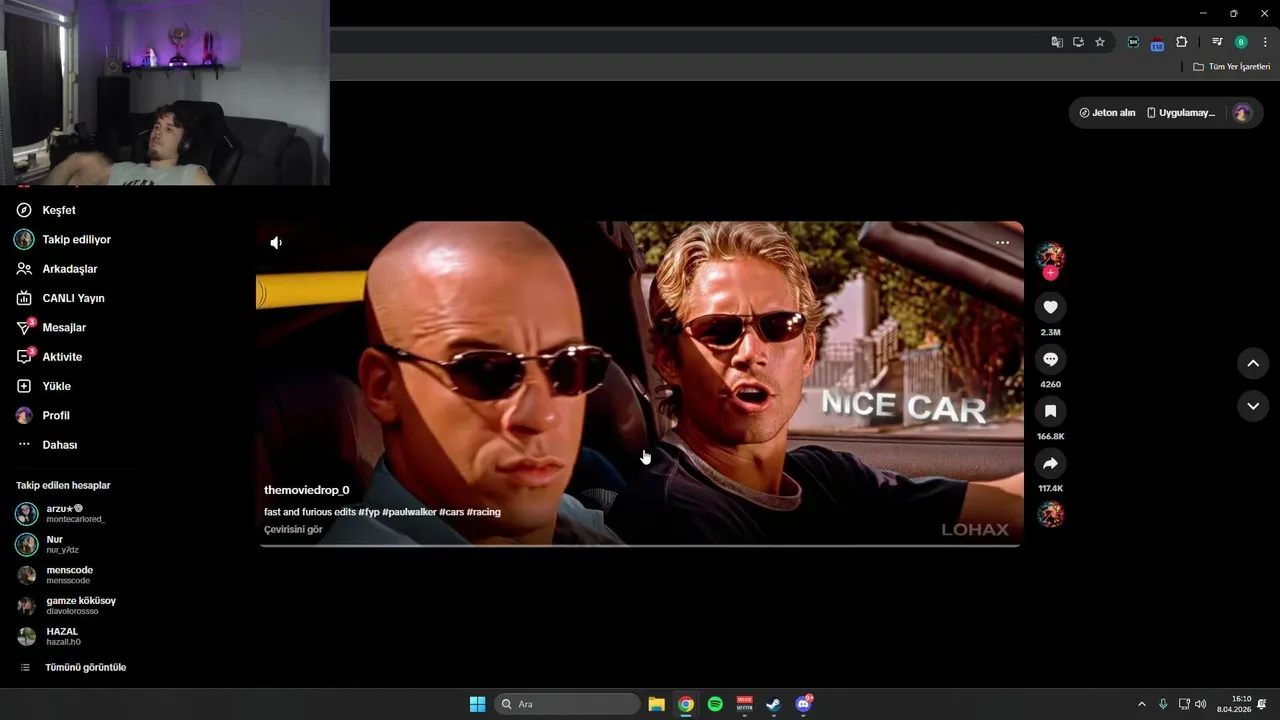
Task: Click the install app icon in address bar
Action: click(x=1078, y=42)
